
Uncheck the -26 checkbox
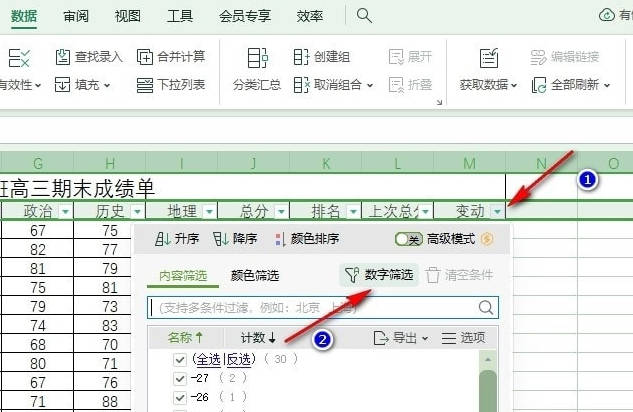(180, 397)
